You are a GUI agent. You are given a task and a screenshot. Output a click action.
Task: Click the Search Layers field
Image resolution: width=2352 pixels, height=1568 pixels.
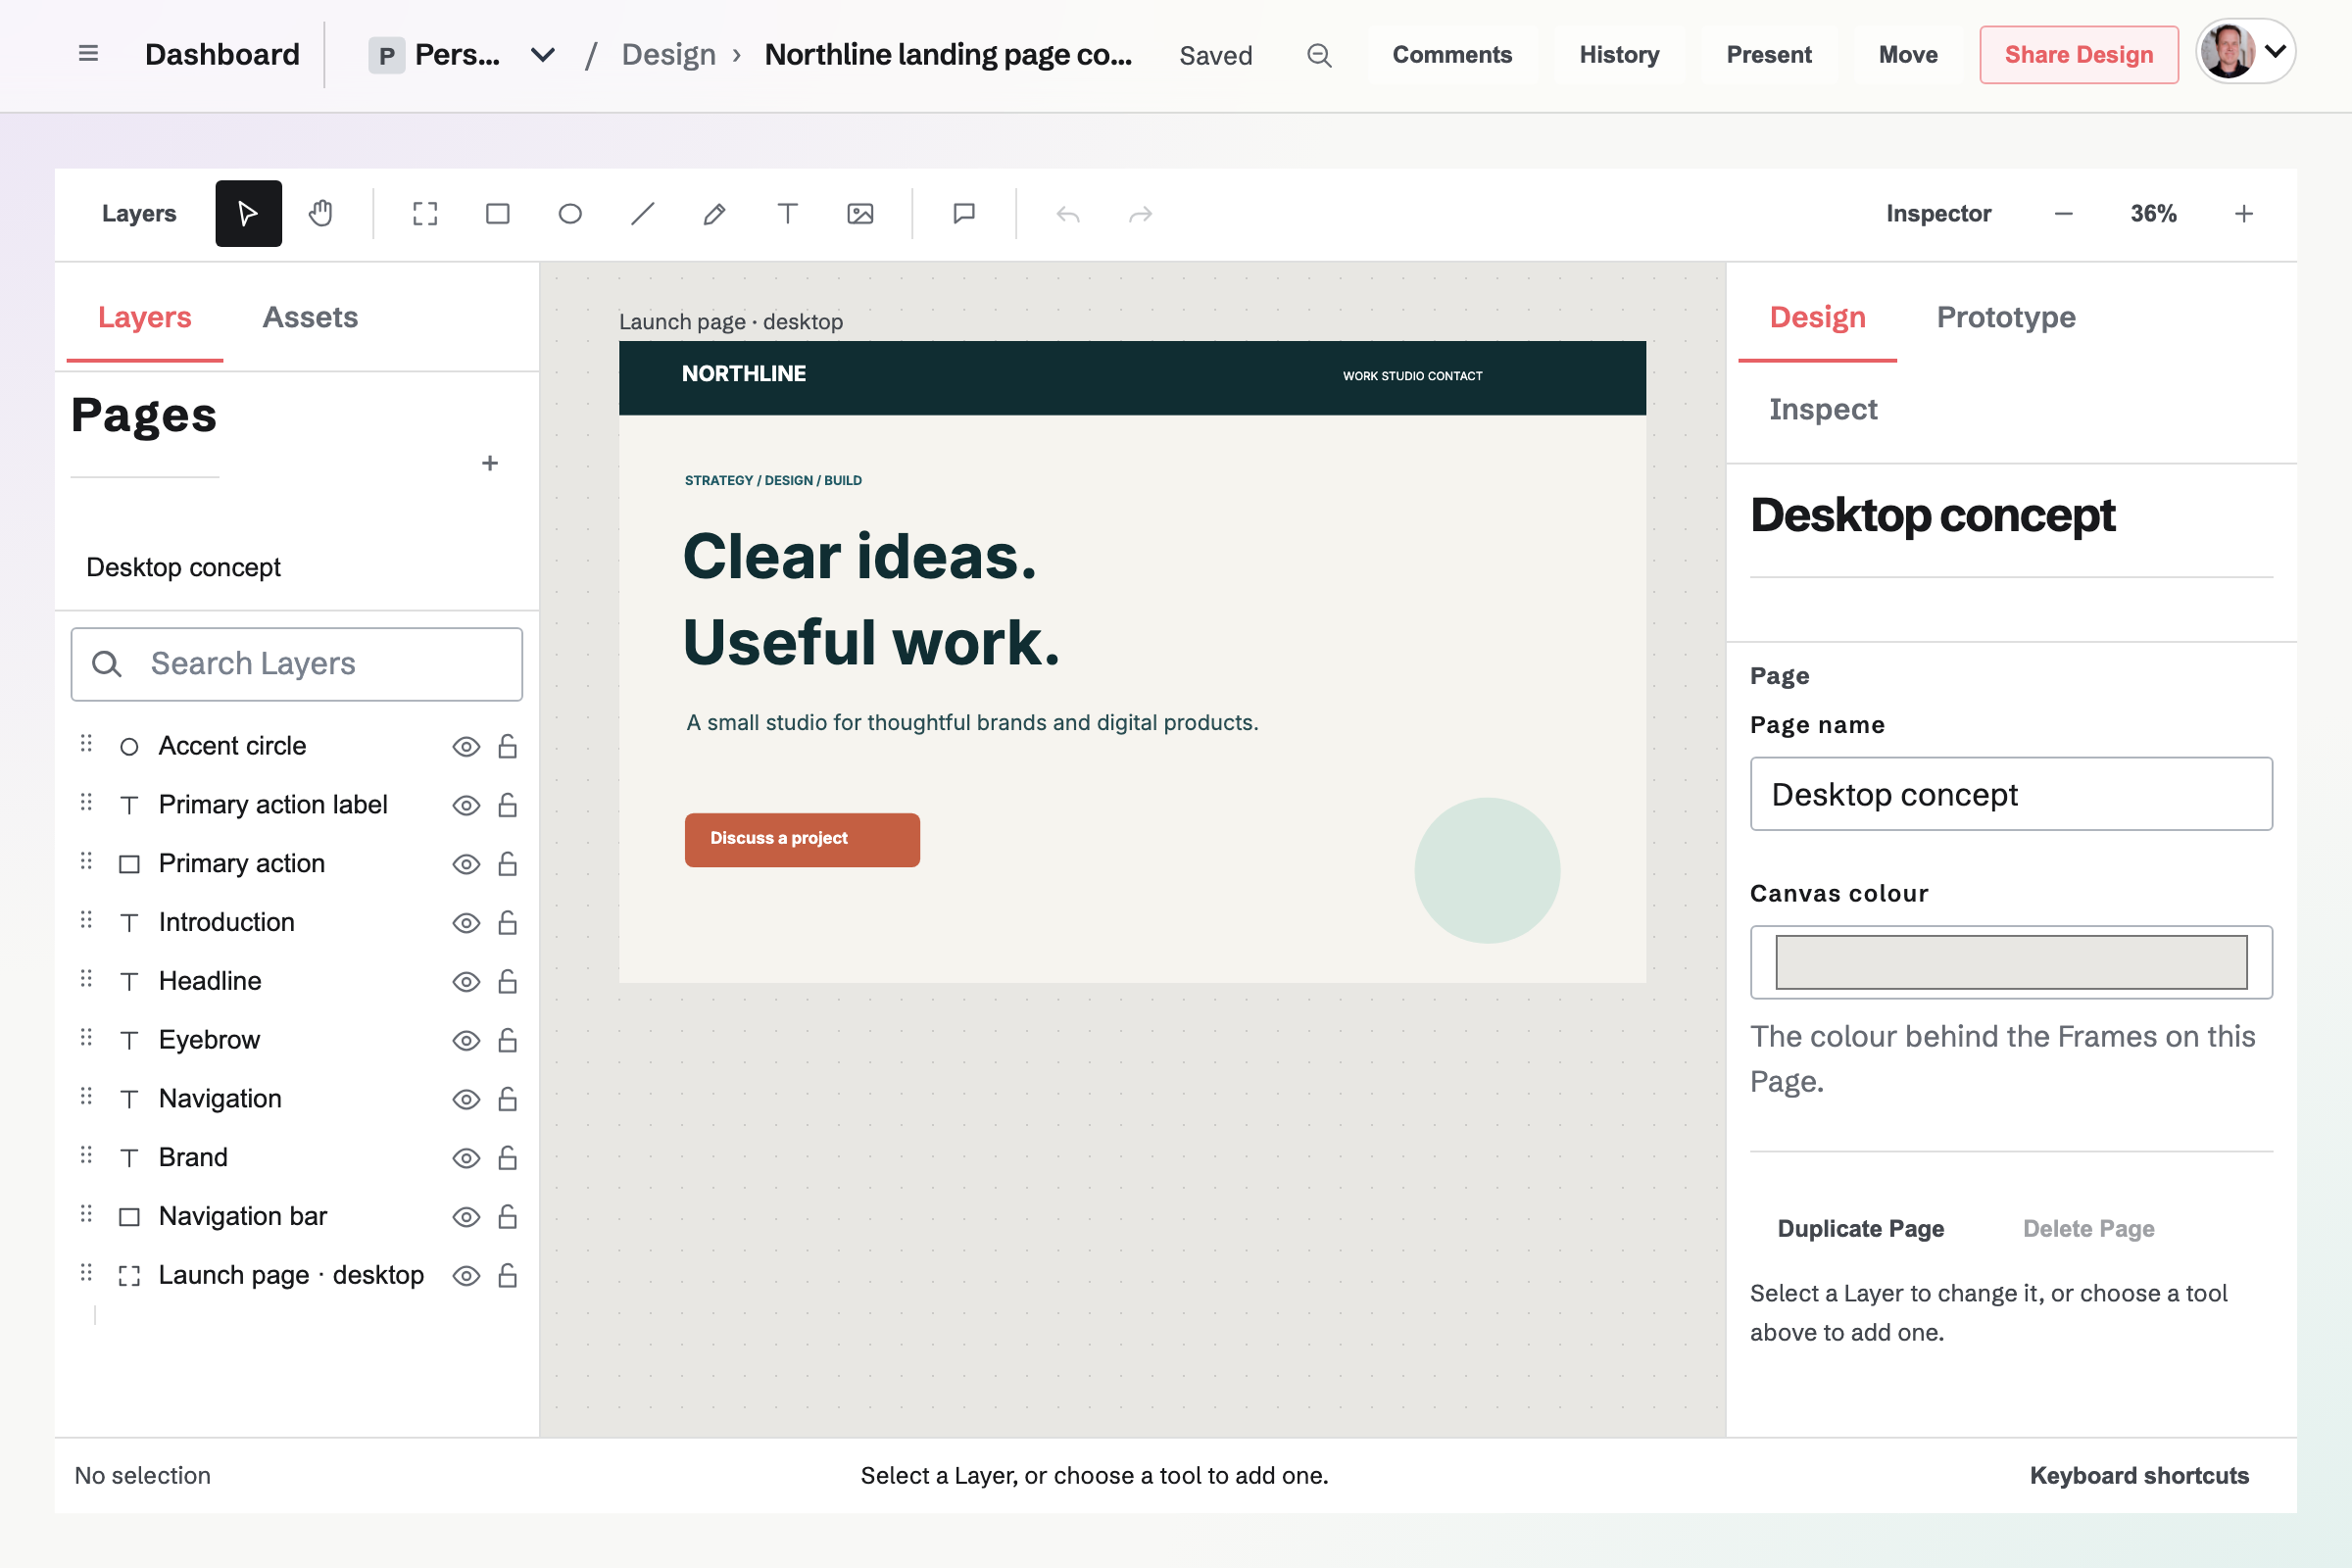pyautogui.click(x=296, y=664)
